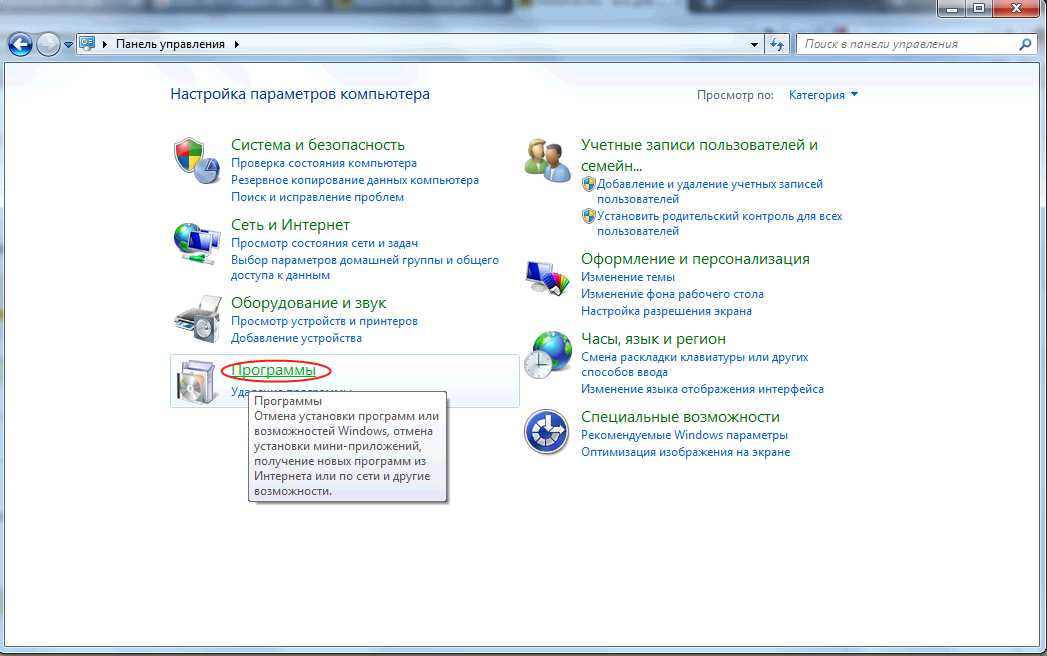Click the Back navigation arrow
The height and width of the screenshot is (656, 1047).
[20, 45]
